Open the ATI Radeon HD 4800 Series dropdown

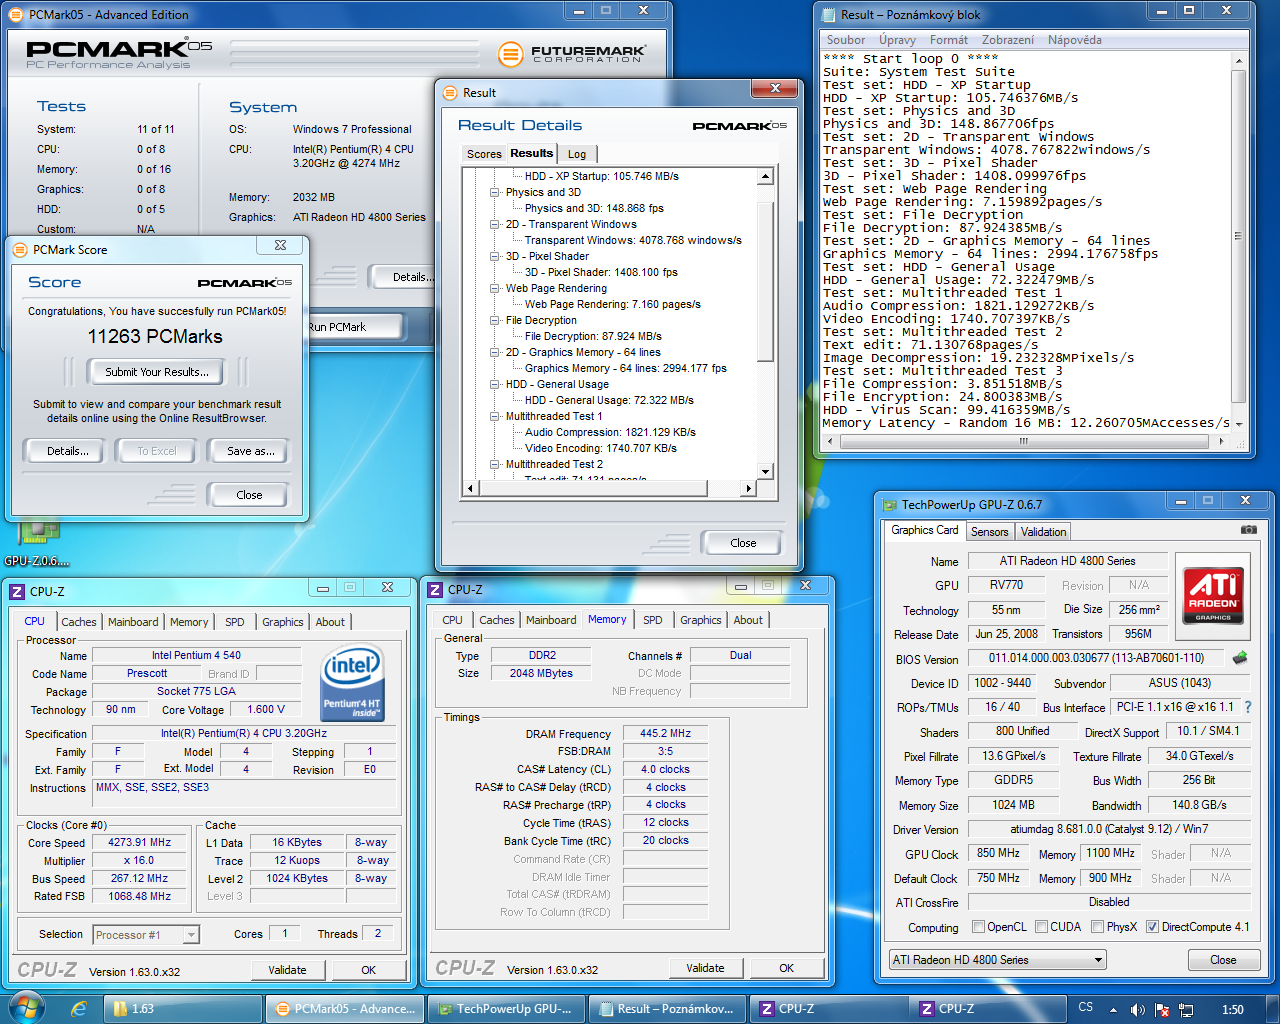[x=998, y=960]
